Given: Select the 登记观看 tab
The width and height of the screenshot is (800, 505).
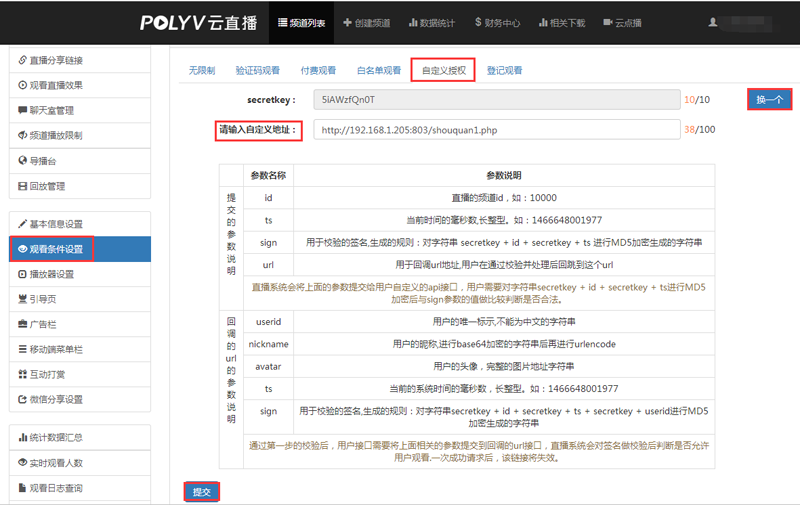Looking at the screenshot, I should 504,71.
